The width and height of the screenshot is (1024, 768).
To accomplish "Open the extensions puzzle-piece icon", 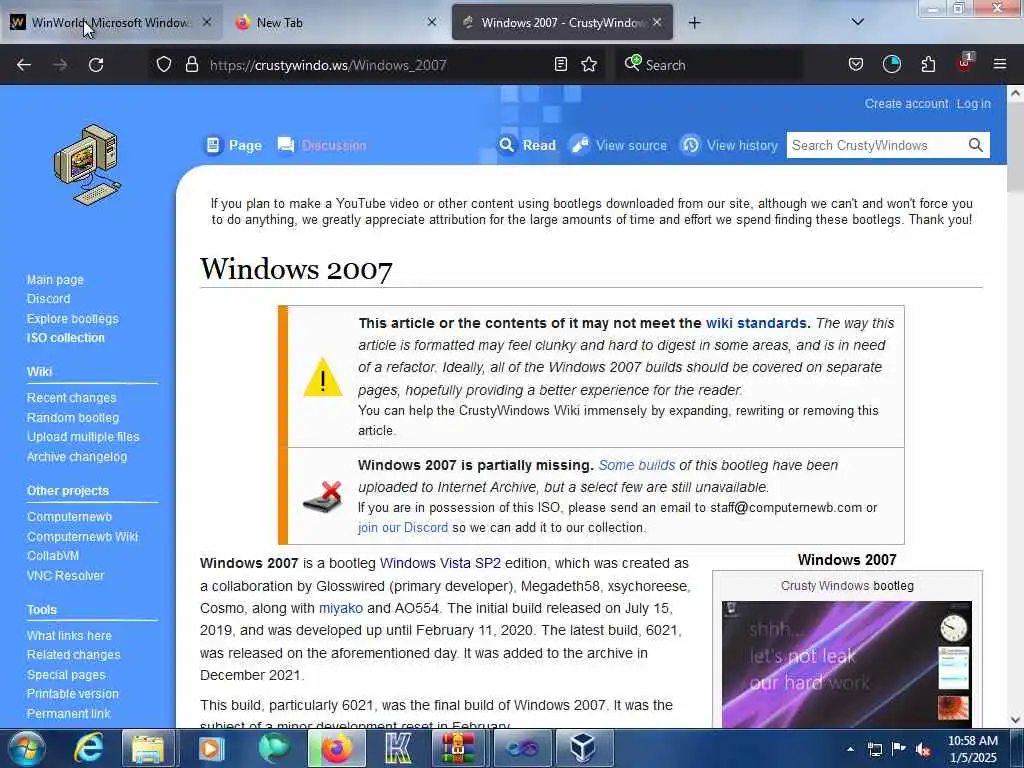I will pos(928,65).
